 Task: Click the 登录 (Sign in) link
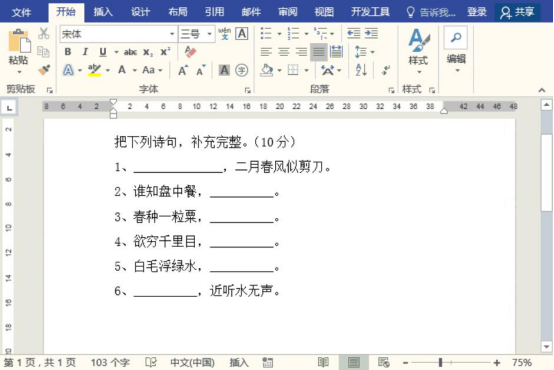coord(477,12)
